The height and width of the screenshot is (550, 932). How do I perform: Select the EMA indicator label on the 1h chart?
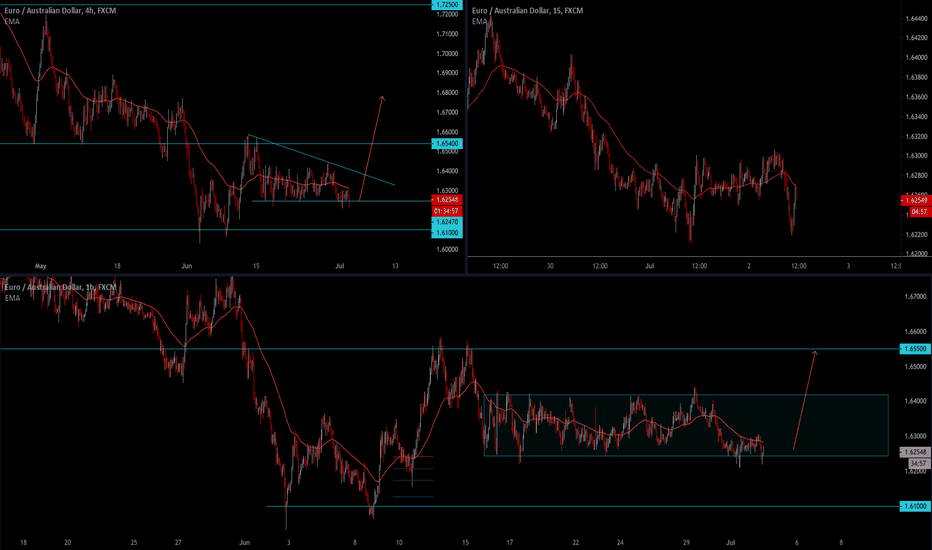click(12, 298)
